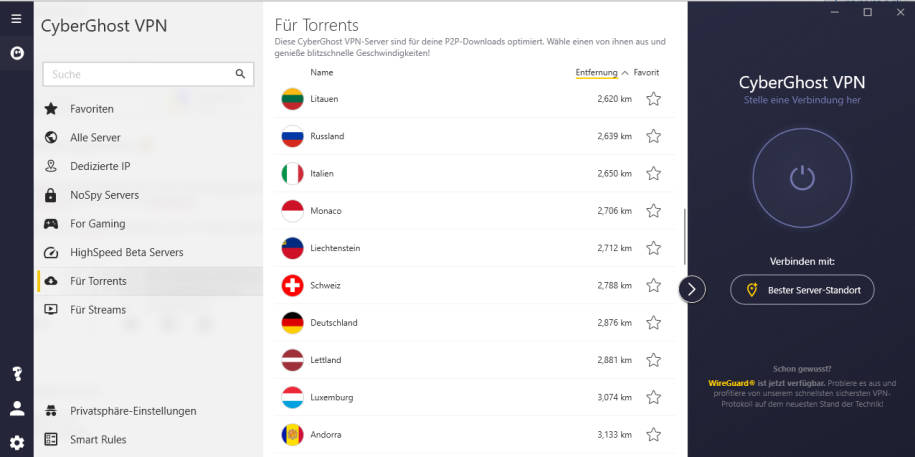Open the hamburger menu icon

pyautogui.click(x=16, y=19)
